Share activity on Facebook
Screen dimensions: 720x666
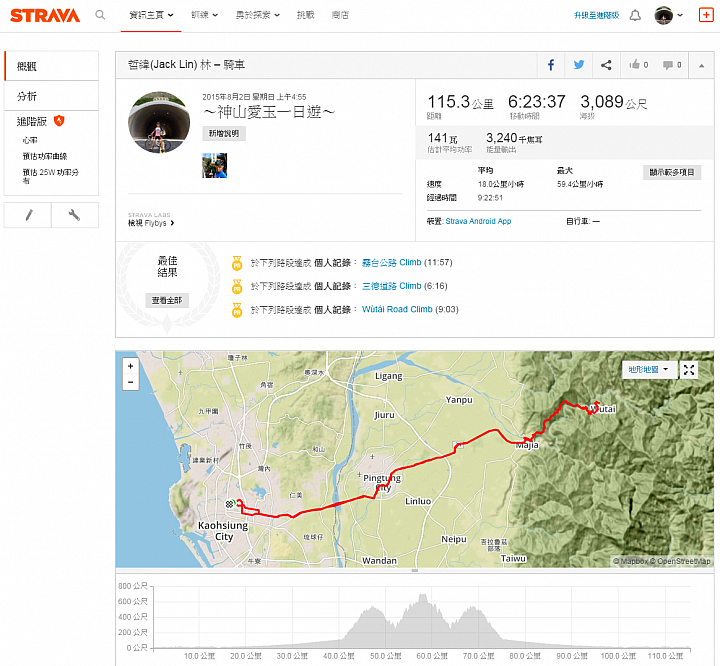click(551, 65)
